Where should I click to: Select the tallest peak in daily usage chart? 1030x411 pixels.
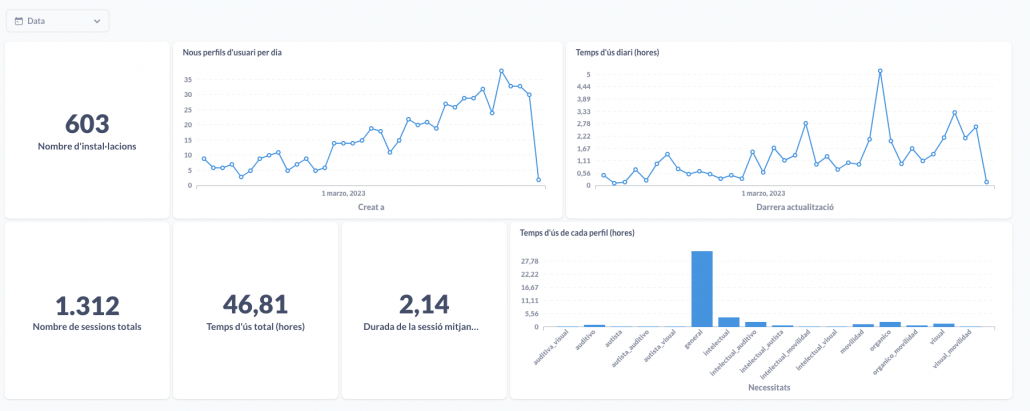point(880,71)
